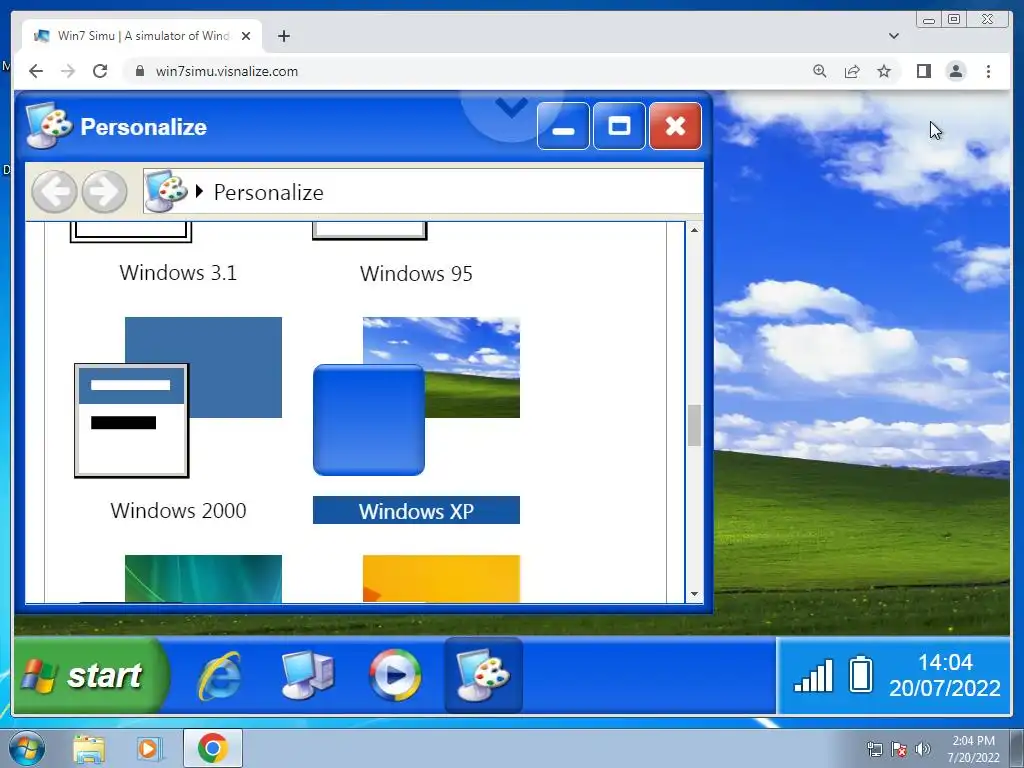The image size is (1024, 768).
Task: Select the Personalize taskbar button in simulator
Action: [483, 675]
